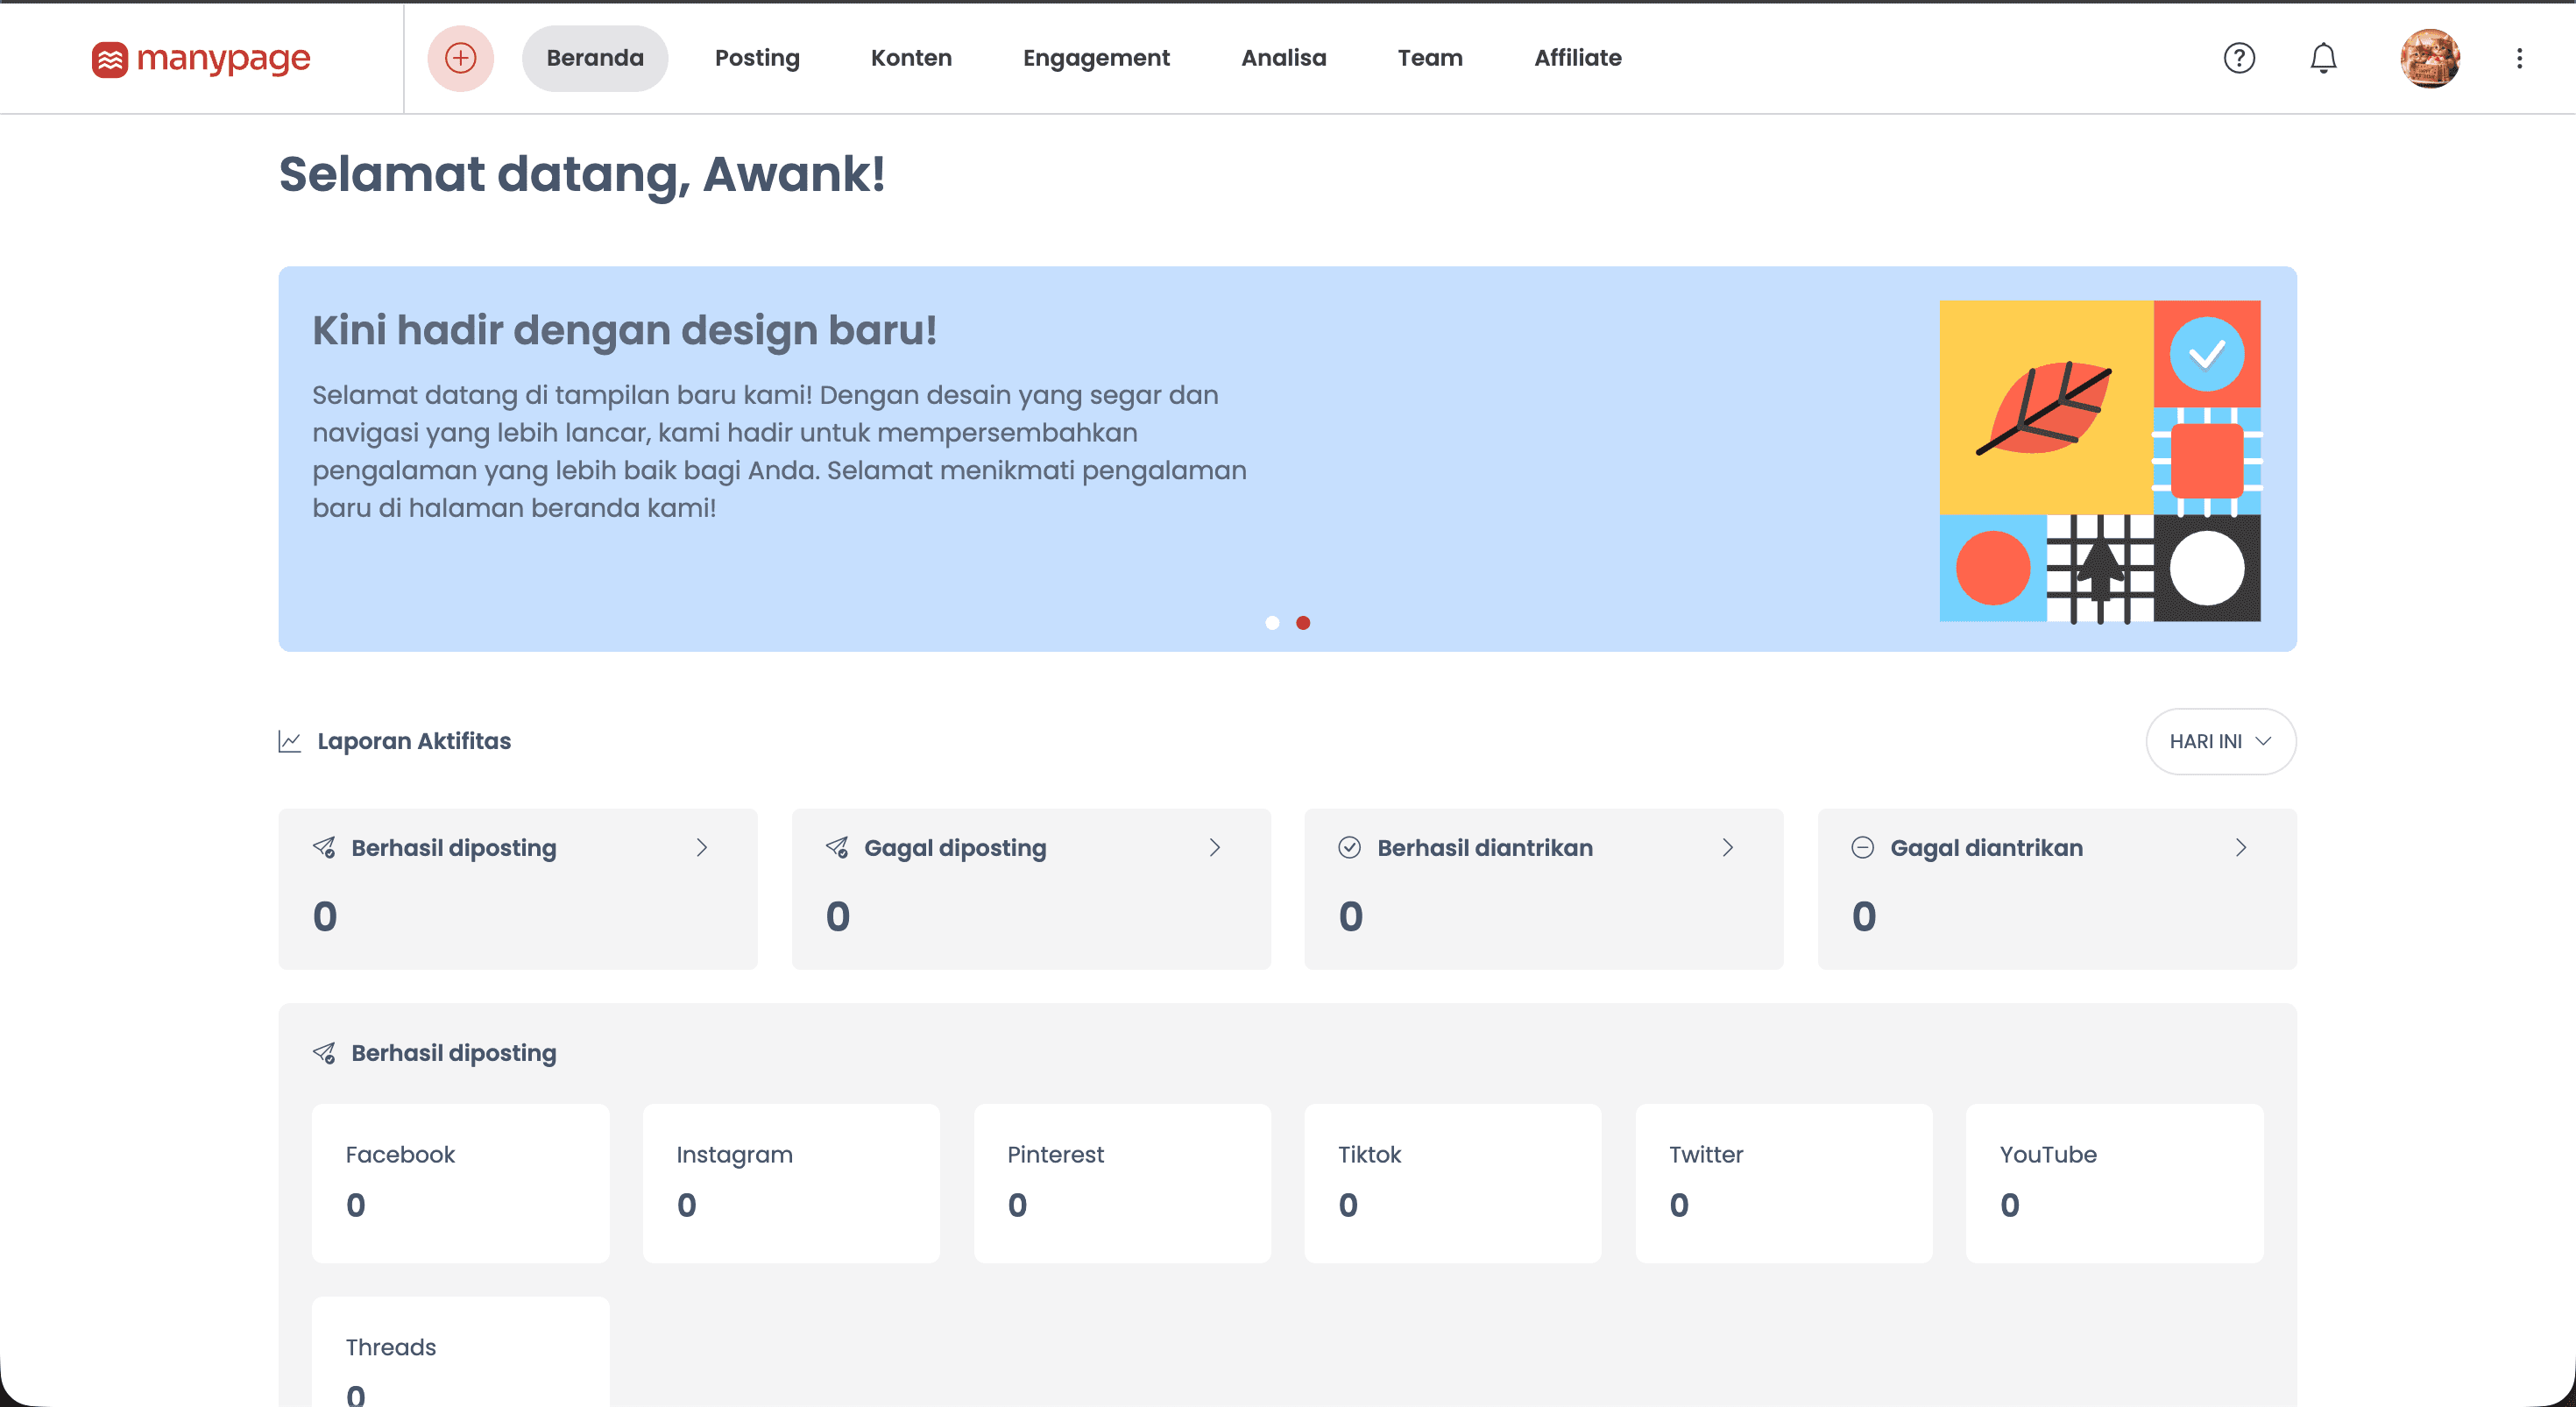
Task: Open the Konten menu
Action: (x=911, y=58)
